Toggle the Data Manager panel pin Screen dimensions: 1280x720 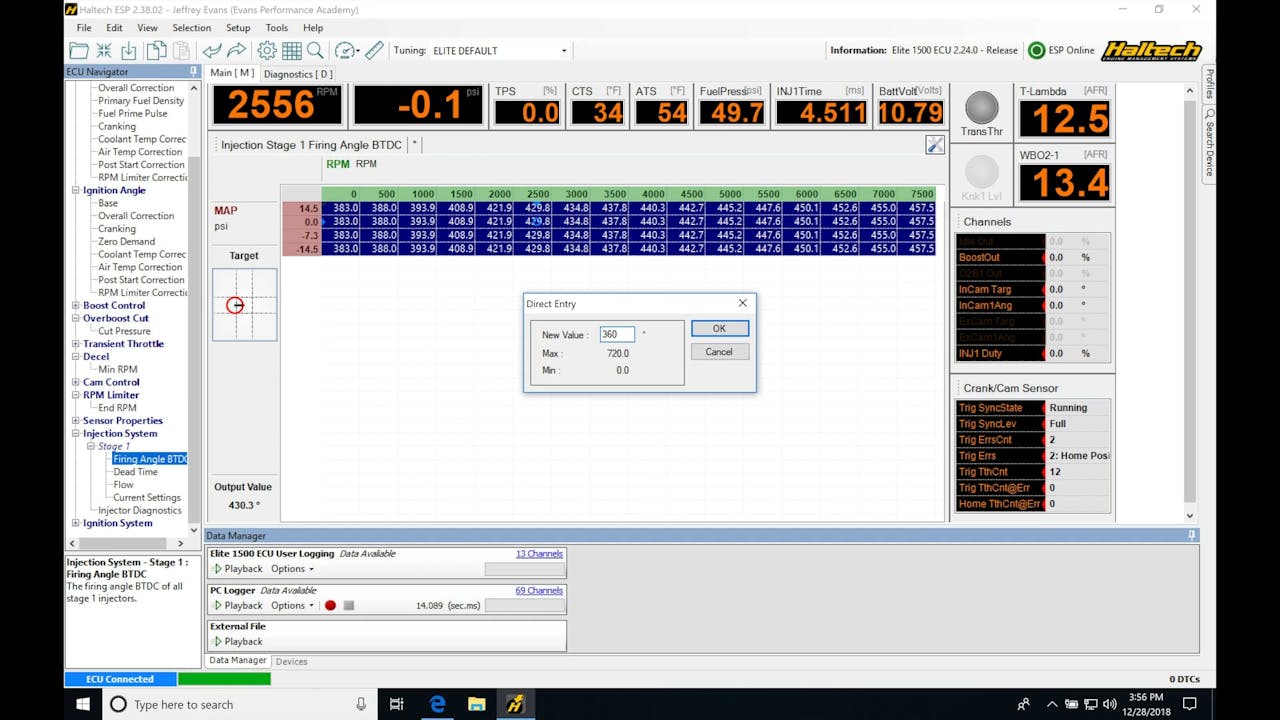[1191, 536]
